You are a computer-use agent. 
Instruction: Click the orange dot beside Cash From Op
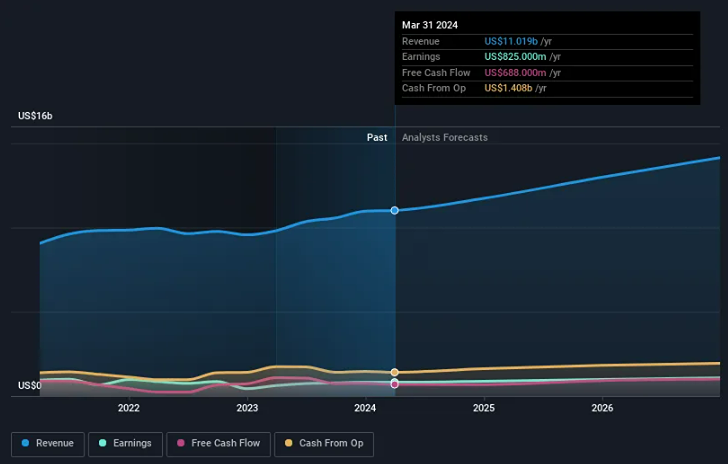click(x=289, y=443)
